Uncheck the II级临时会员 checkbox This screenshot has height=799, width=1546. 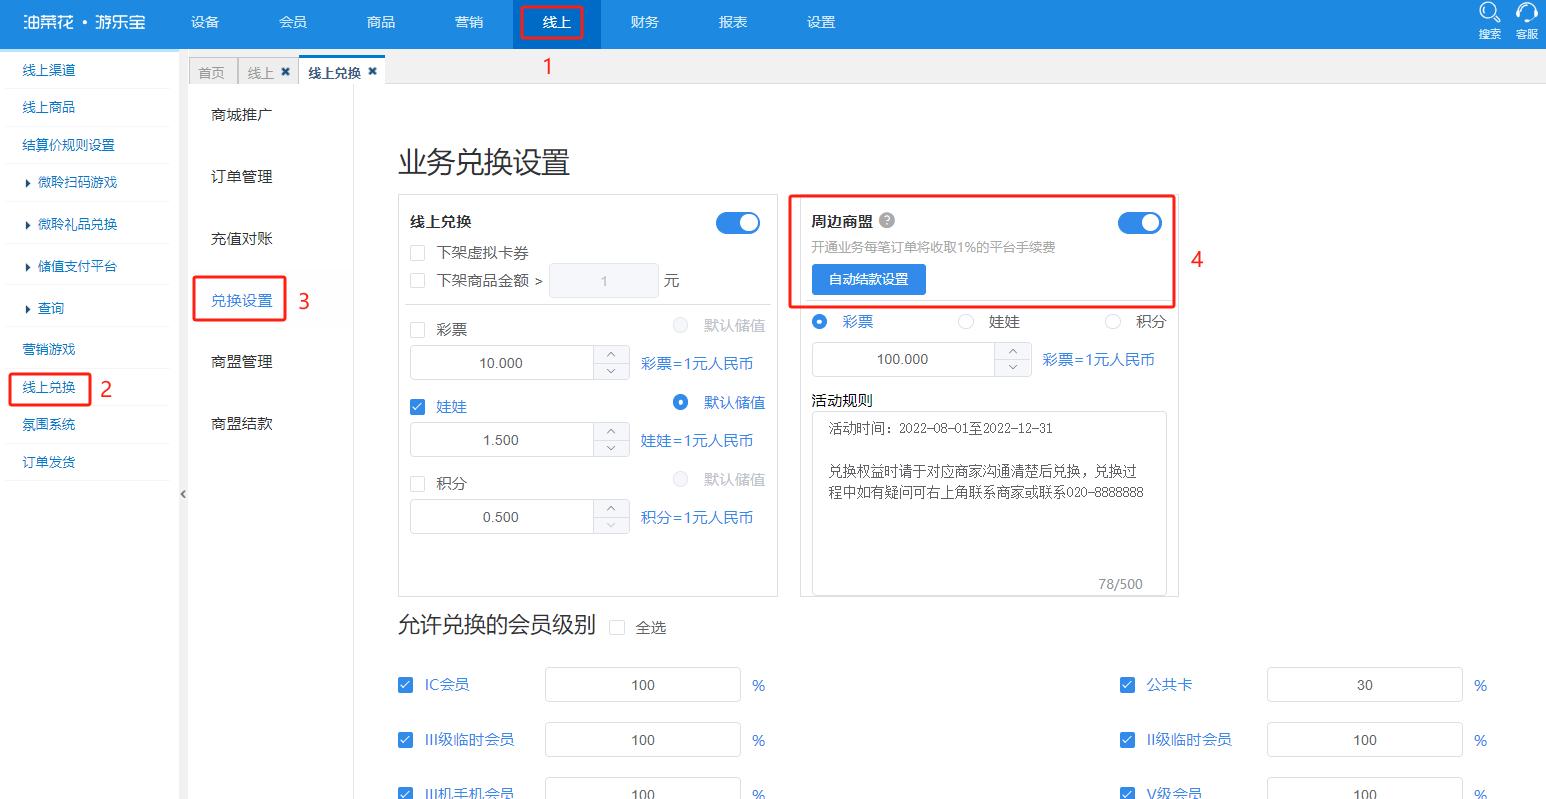[1127, 740]
